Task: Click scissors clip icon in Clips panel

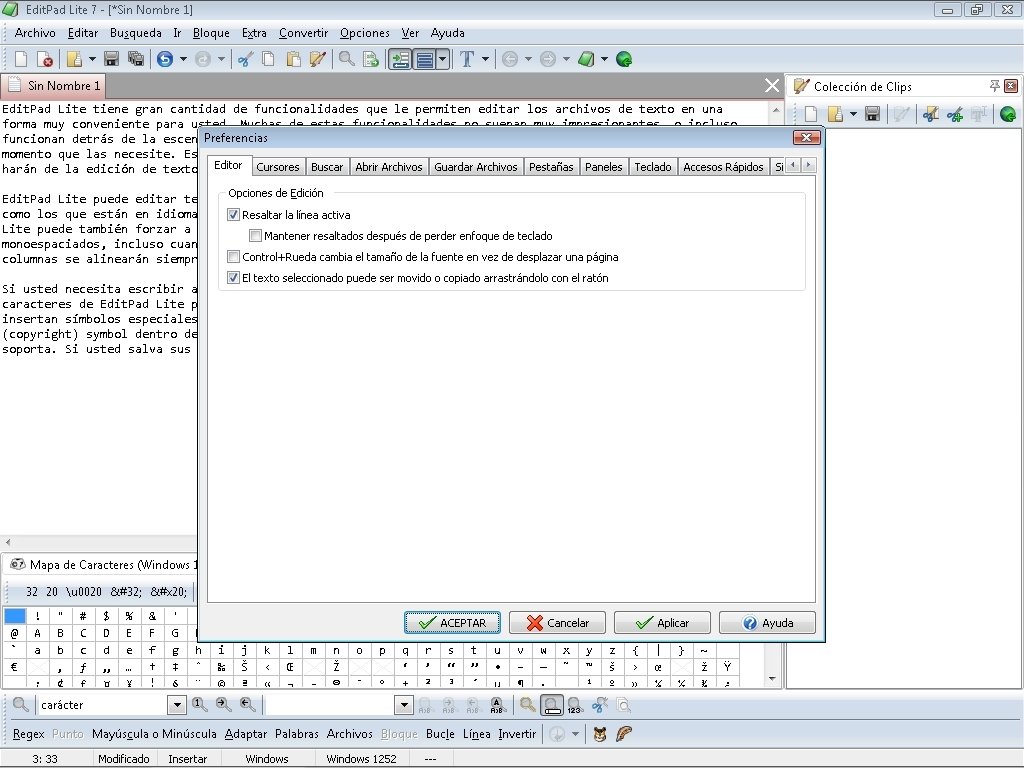Action: point(931,114)
